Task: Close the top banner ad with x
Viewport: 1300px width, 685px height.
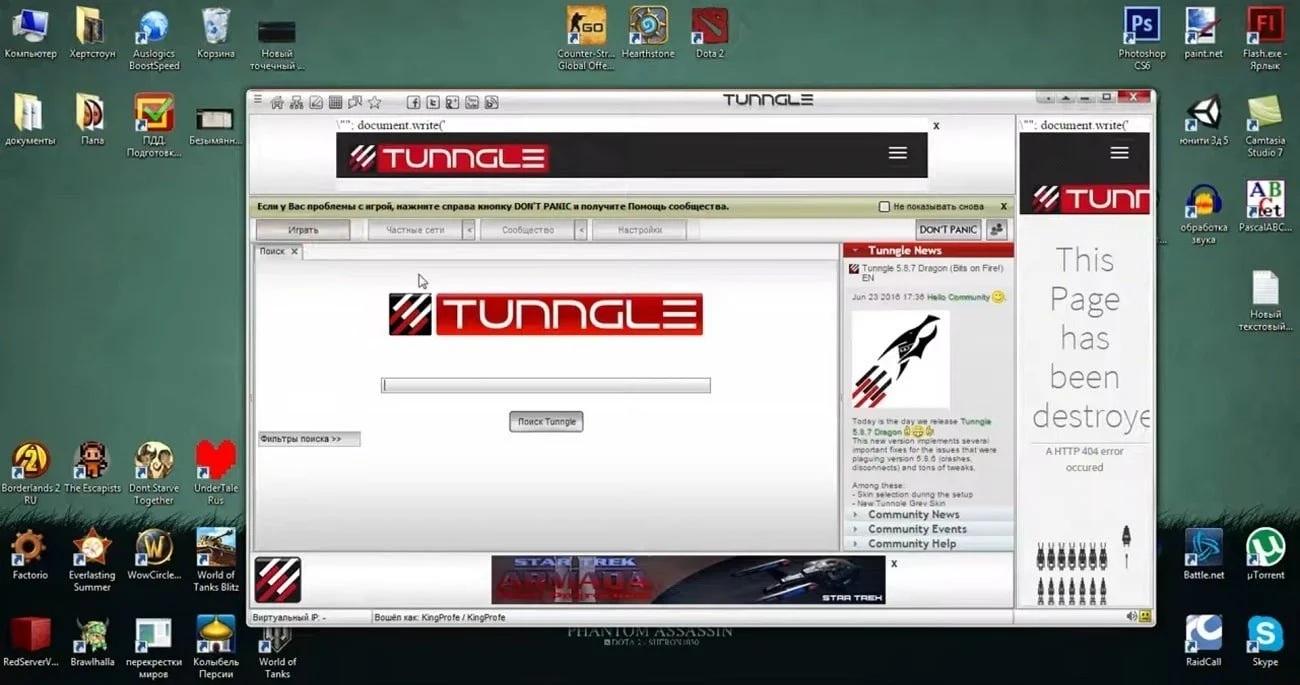Action: (936, 126)
